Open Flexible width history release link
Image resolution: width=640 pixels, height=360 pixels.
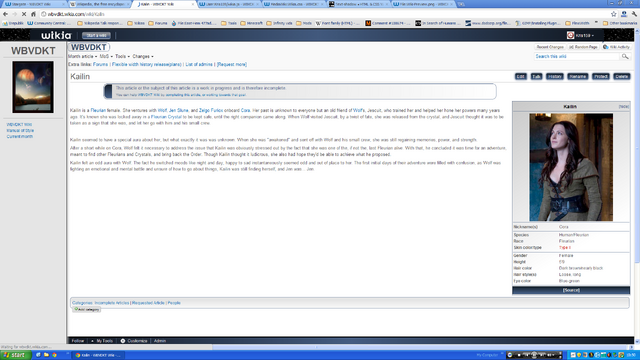pyautogui.click(x=147, y=64)
